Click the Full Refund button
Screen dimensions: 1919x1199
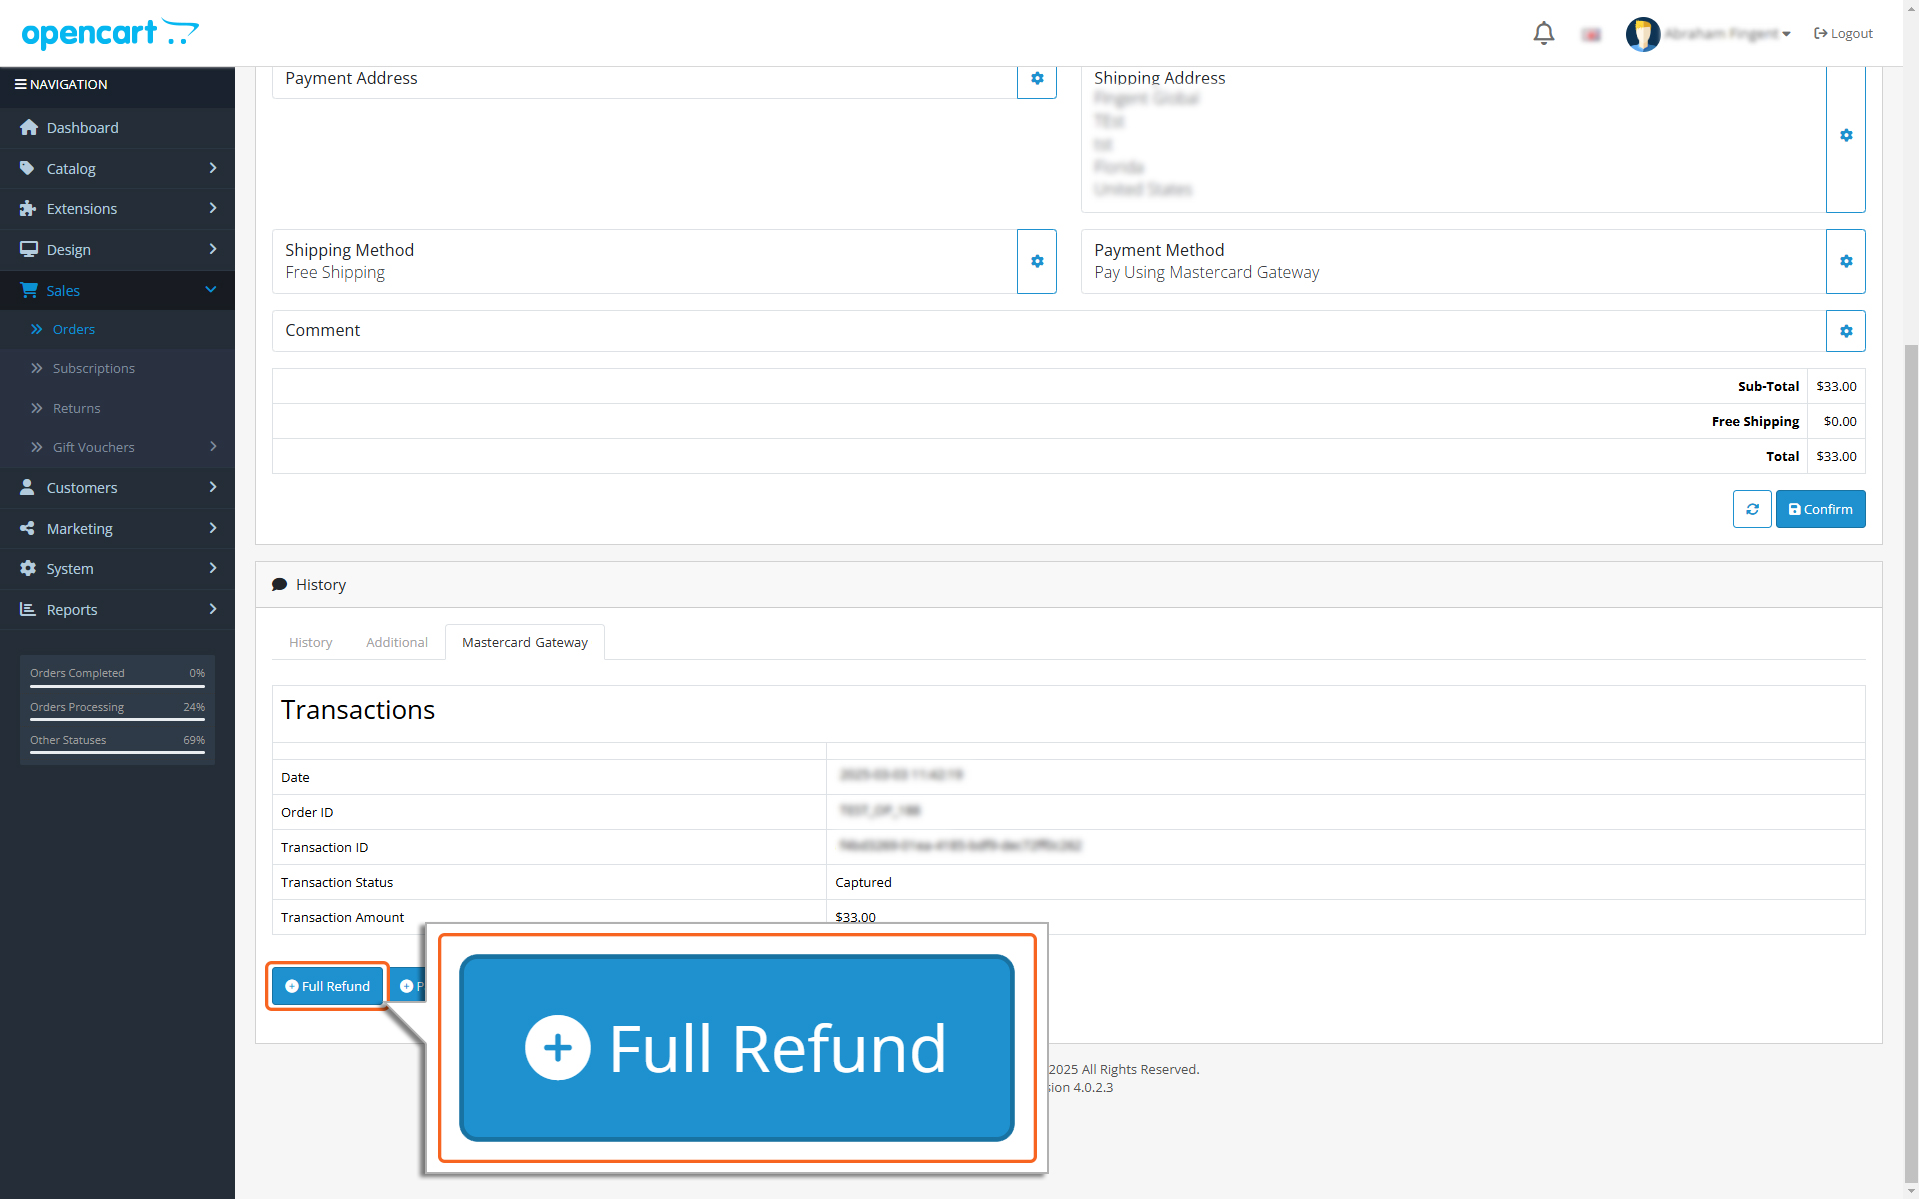click(x=328, y=986)
